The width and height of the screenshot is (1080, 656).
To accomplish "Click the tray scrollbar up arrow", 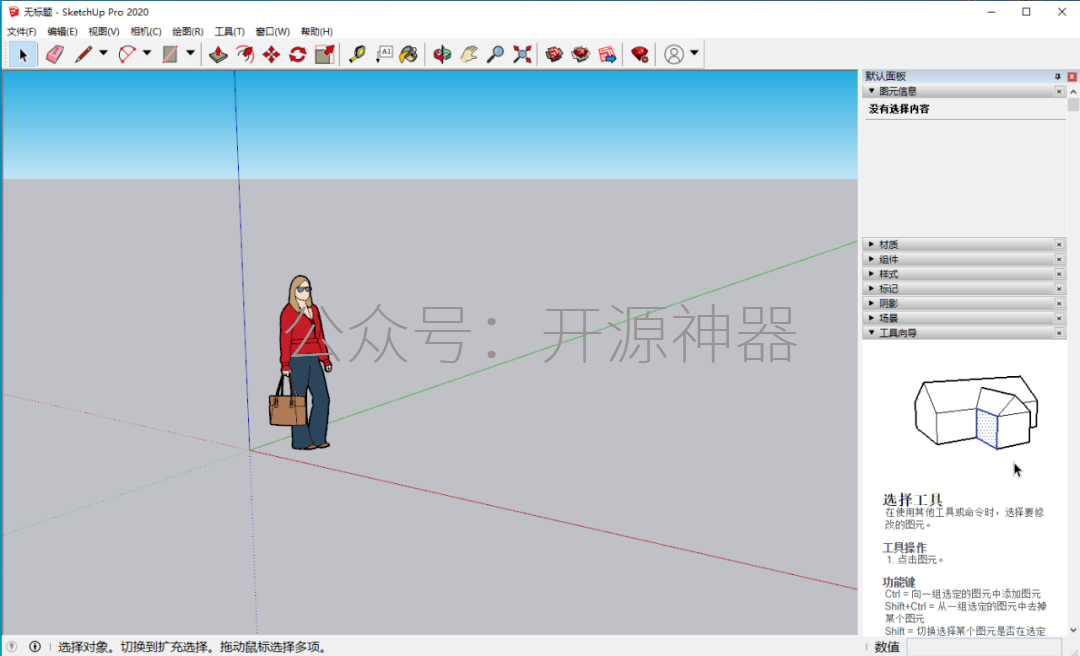I will click(1073, 92).
